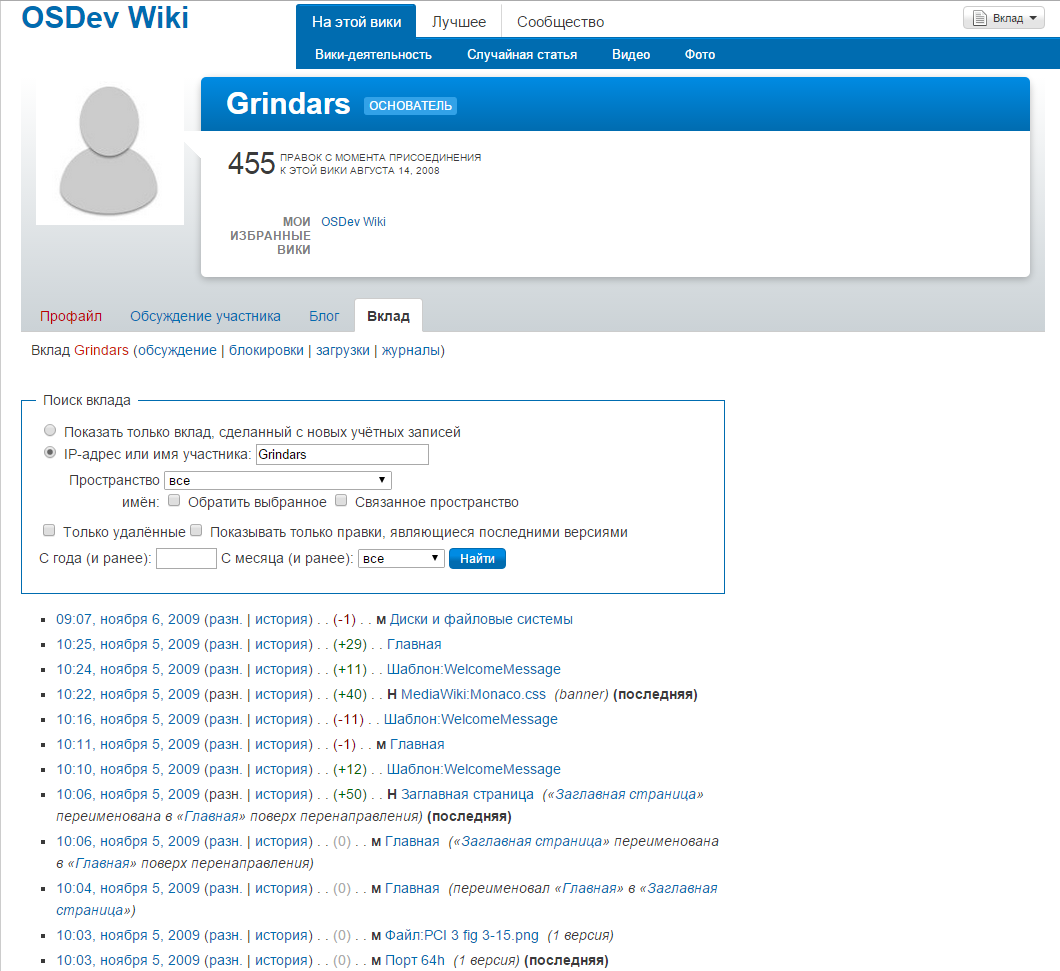The width and height of the screenshot is (1060, 971).
Task: Open Файл:PCI 3 fig 3-15.png link
Action: (462, 936)
